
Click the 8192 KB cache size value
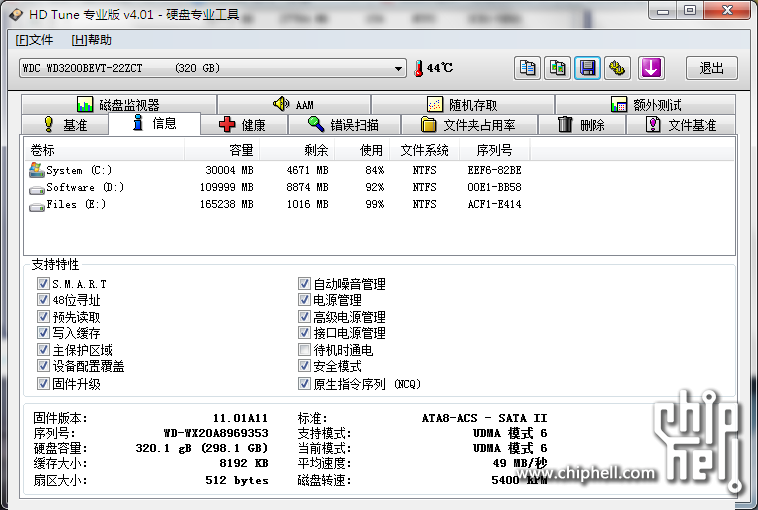coord(244,463)
